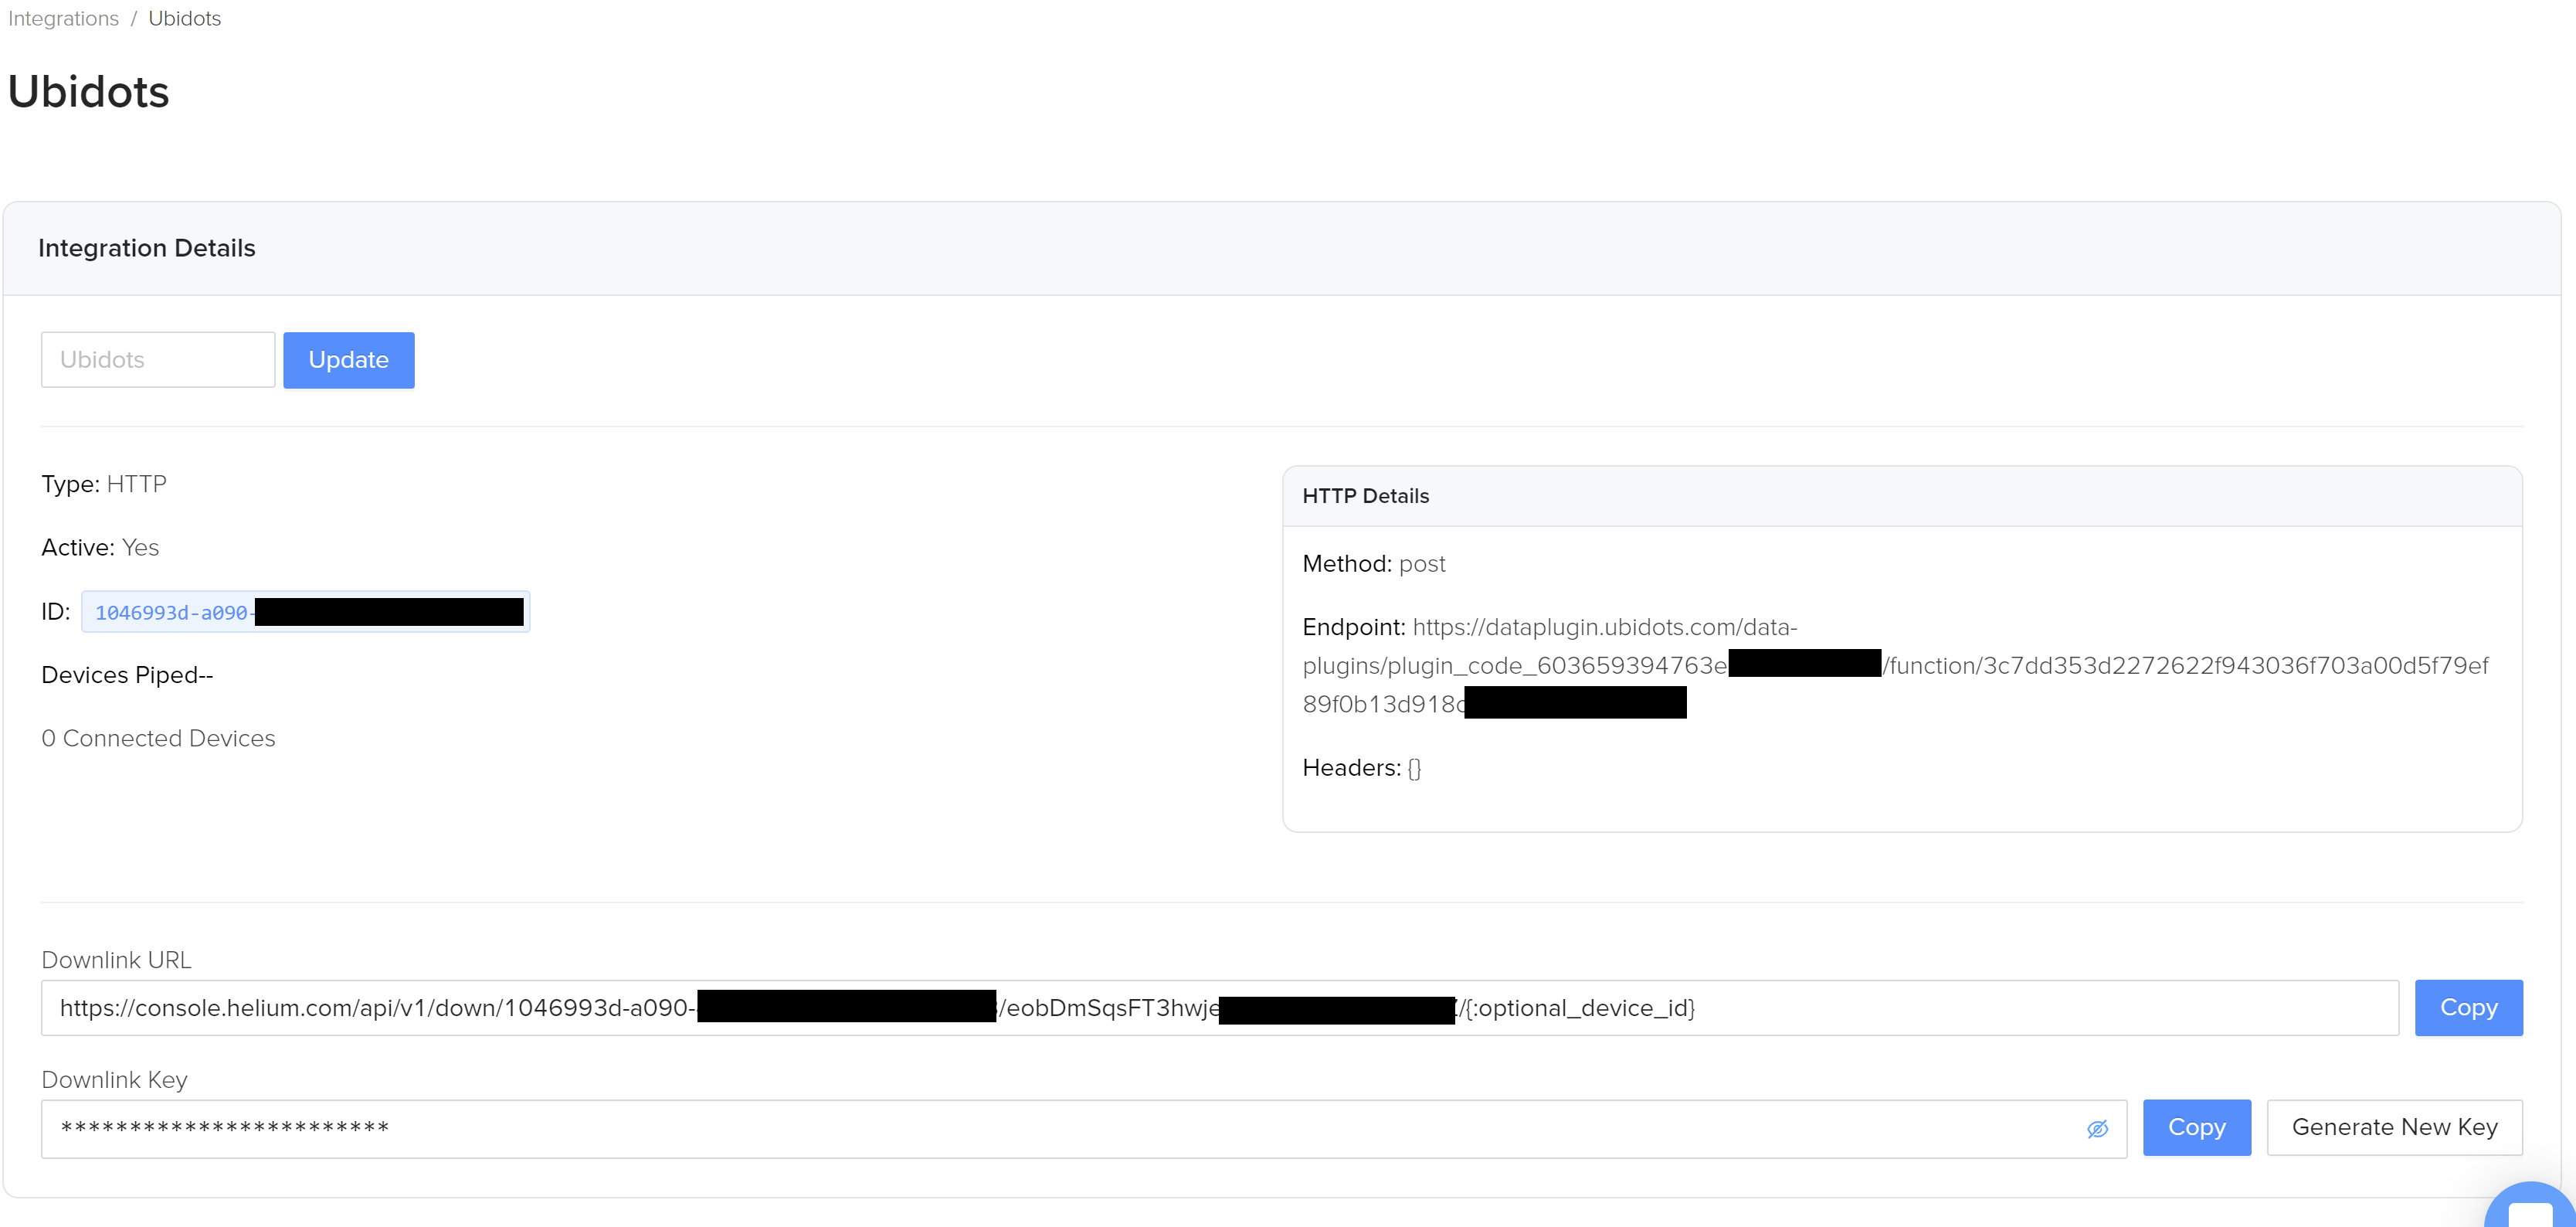Click the HTTP Details panel header
Screen dimensions: 2576x1227
1365,496
